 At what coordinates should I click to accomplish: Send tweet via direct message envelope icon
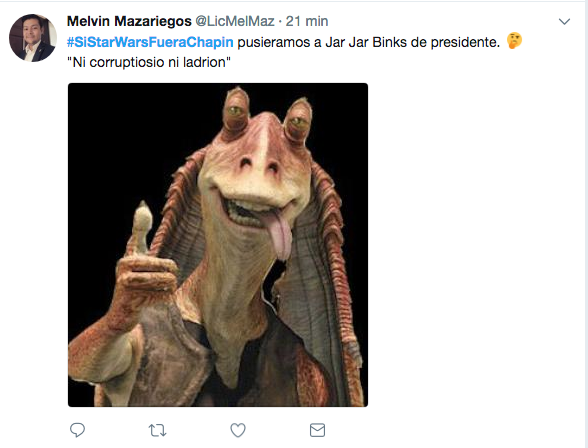(x=317, y=430)
